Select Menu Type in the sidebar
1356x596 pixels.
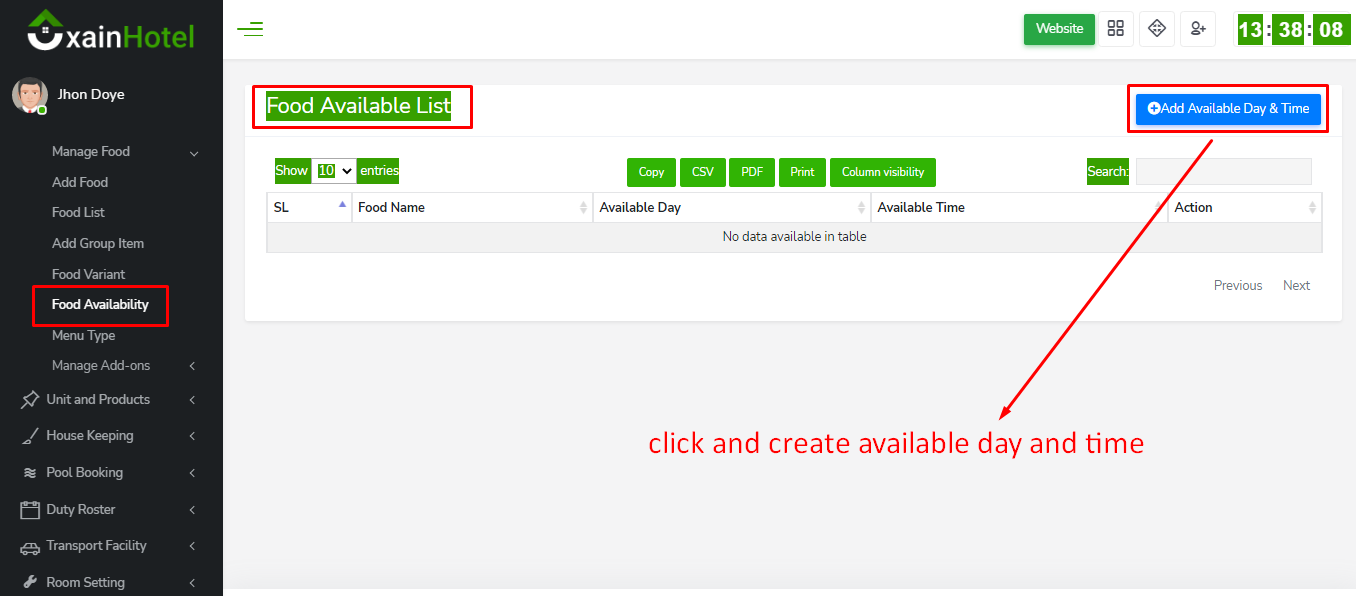pyautogui.click(x=83, y=336)
